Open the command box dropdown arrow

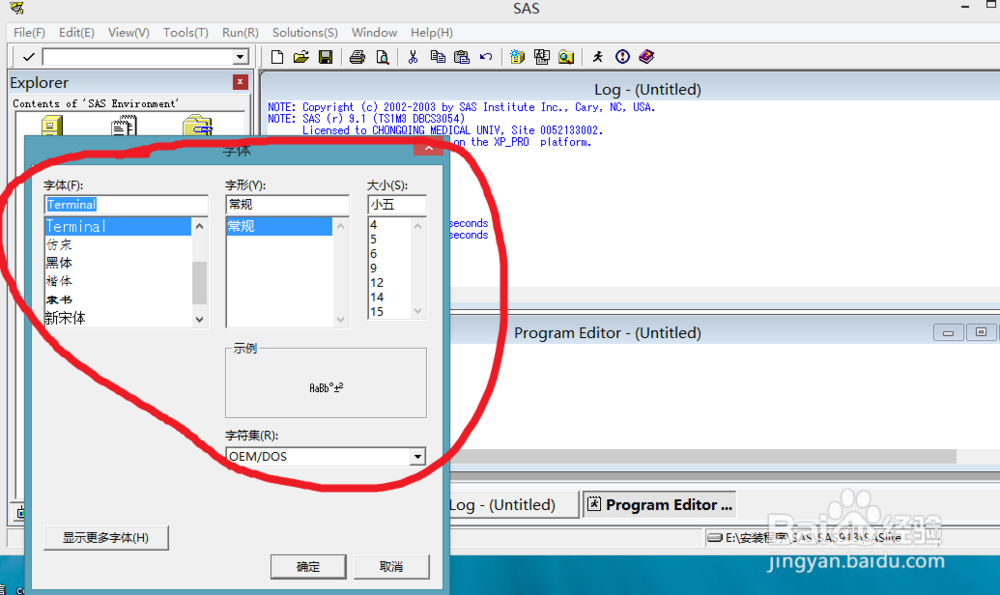(240, 57)
